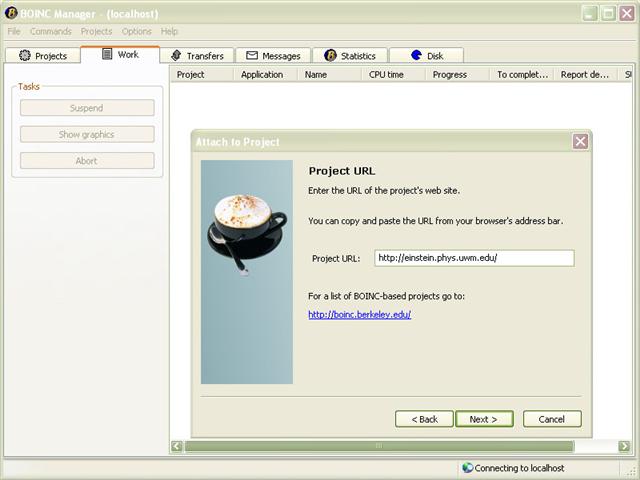
Task: Click into the Project URL input field
Action: [474, 258]
